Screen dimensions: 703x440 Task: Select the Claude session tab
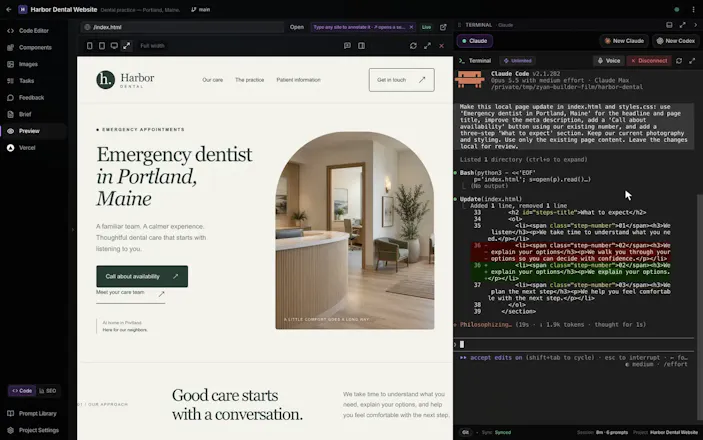475,41
